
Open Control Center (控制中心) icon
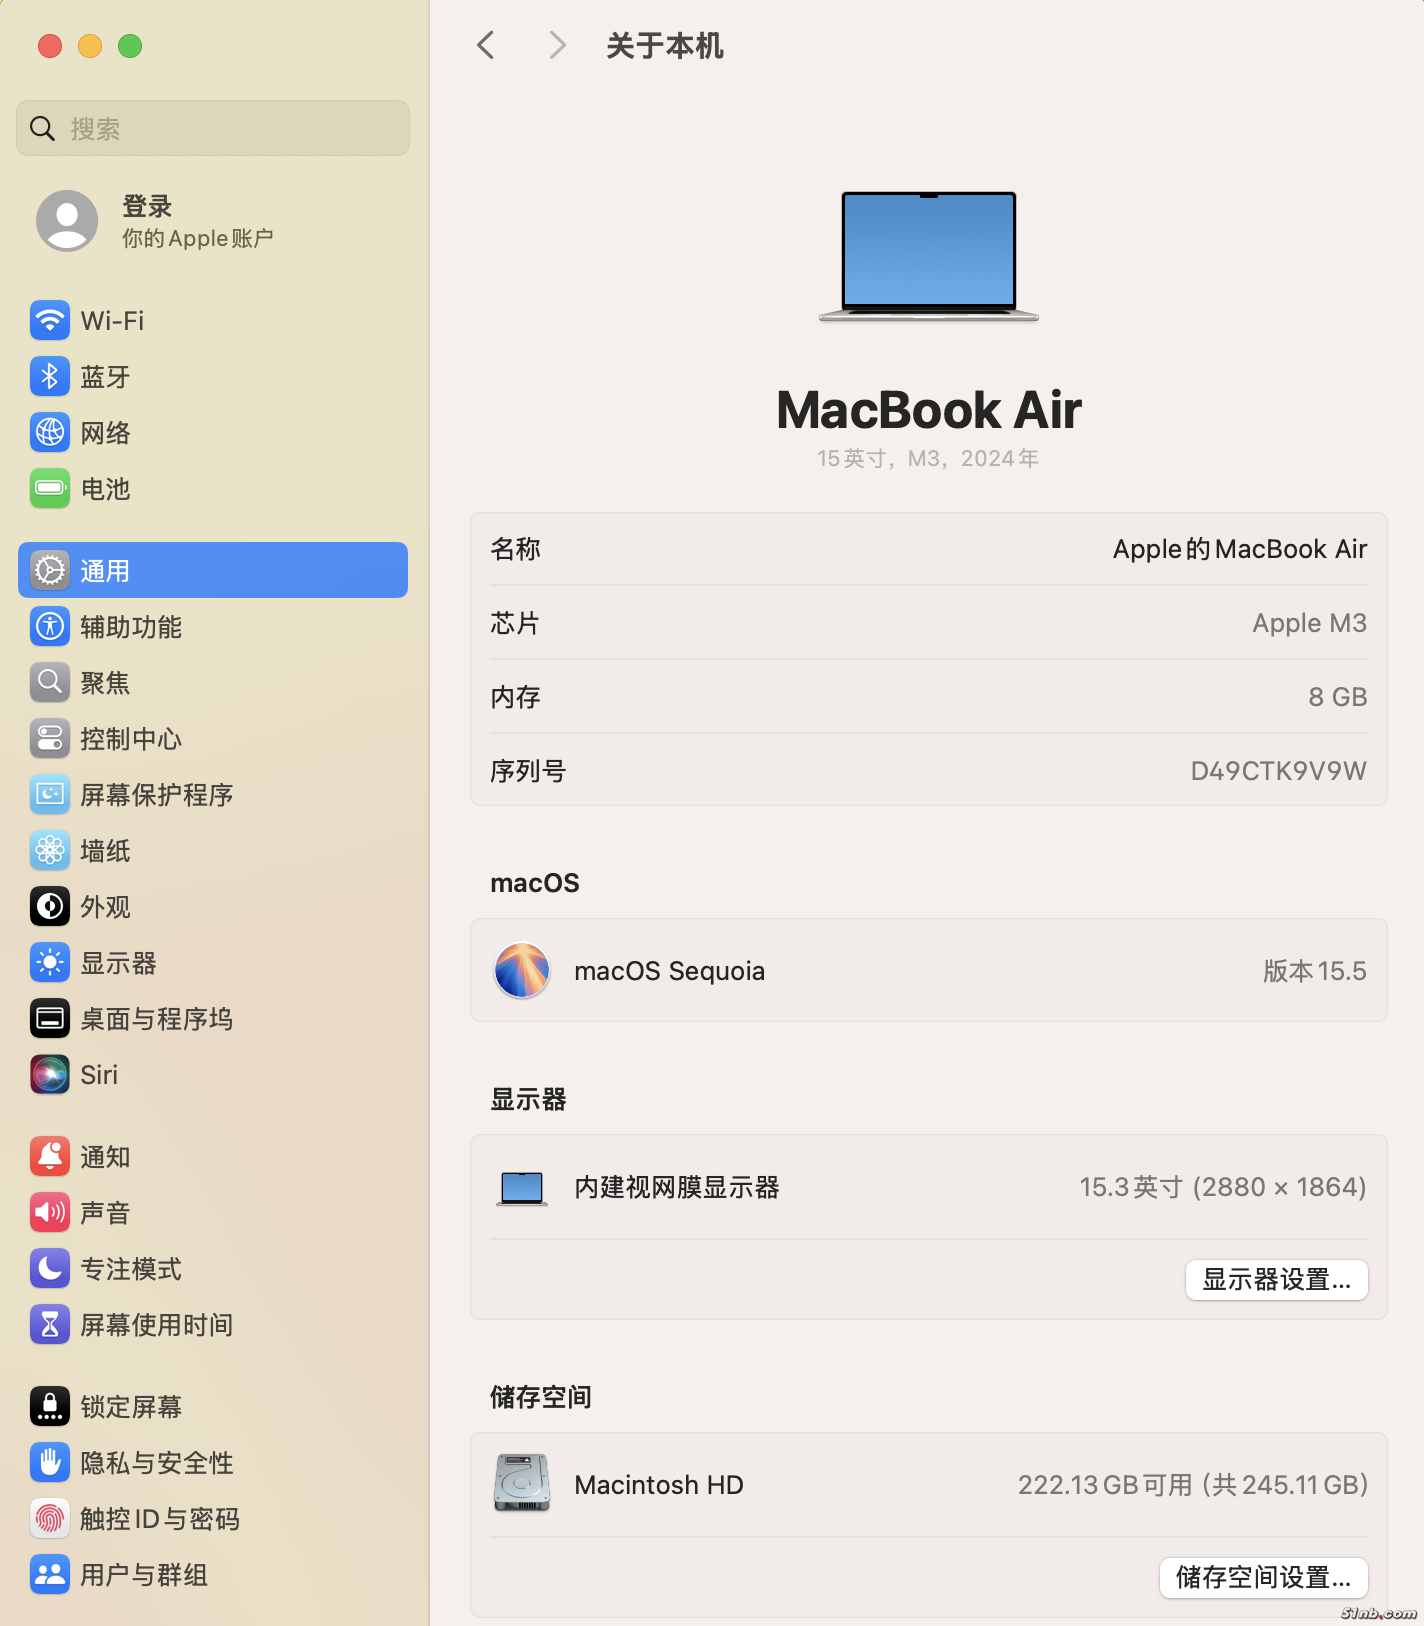pyautogui.click(x=50, y=739)
